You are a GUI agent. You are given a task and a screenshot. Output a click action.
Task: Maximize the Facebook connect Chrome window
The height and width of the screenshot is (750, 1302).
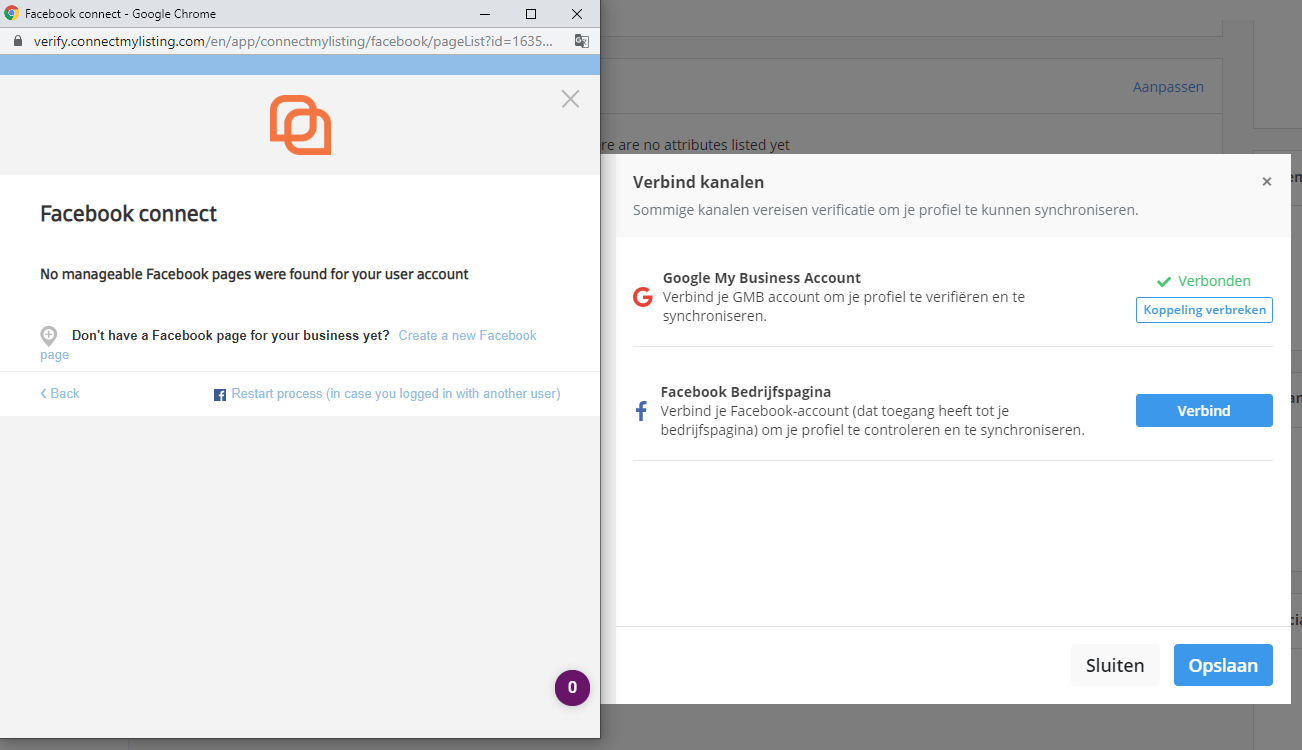(x=531, y=14)
